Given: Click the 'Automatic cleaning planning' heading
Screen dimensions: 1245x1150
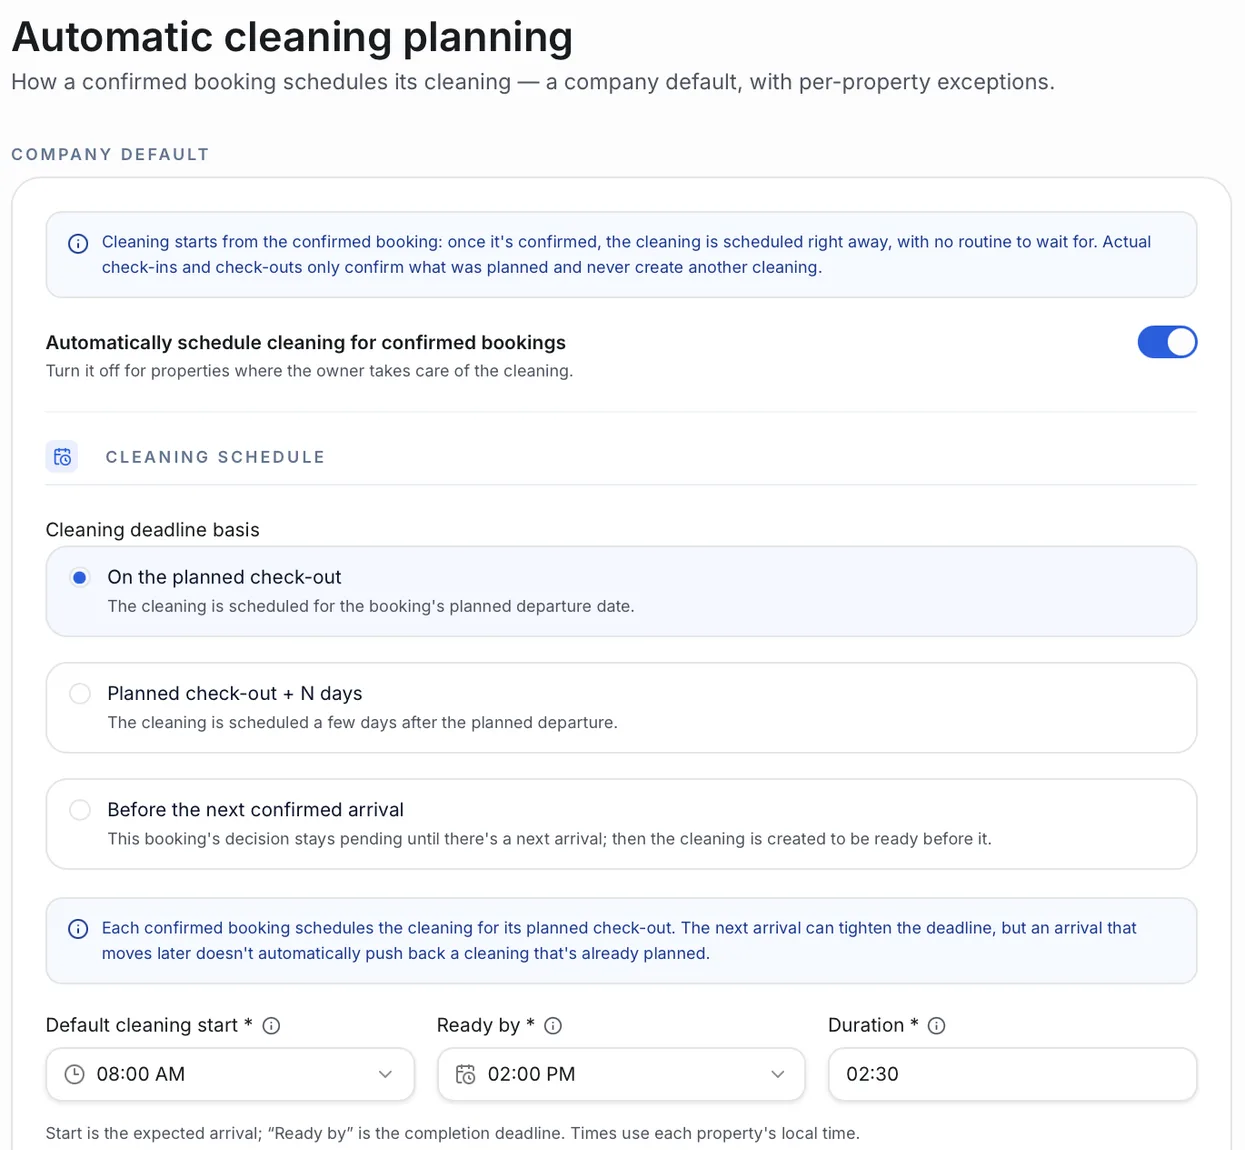Looking at the screenshot, I should 292,37.
